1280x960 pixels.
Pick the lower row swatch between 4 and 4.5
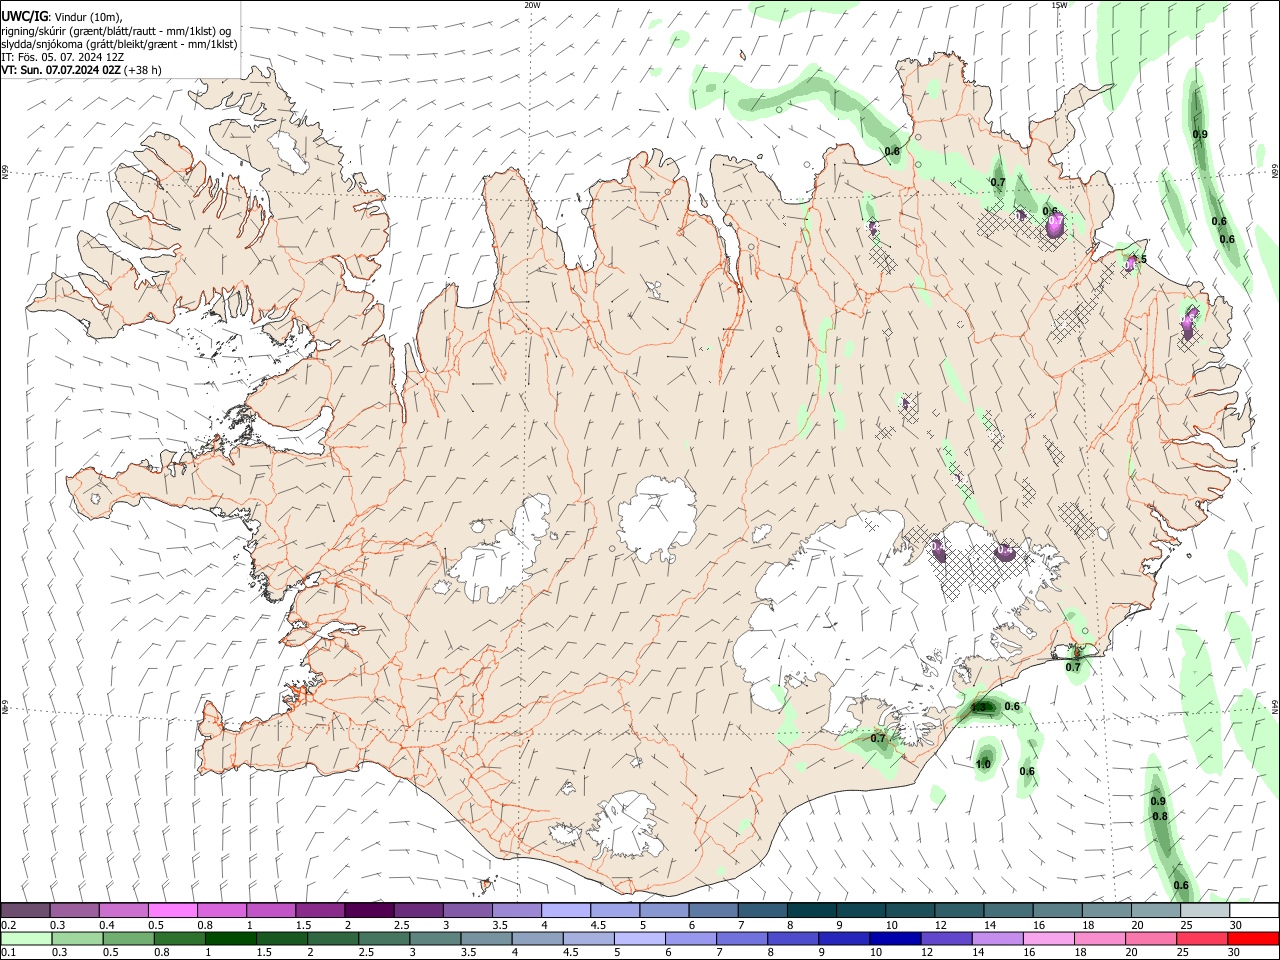tap(536, 939)
